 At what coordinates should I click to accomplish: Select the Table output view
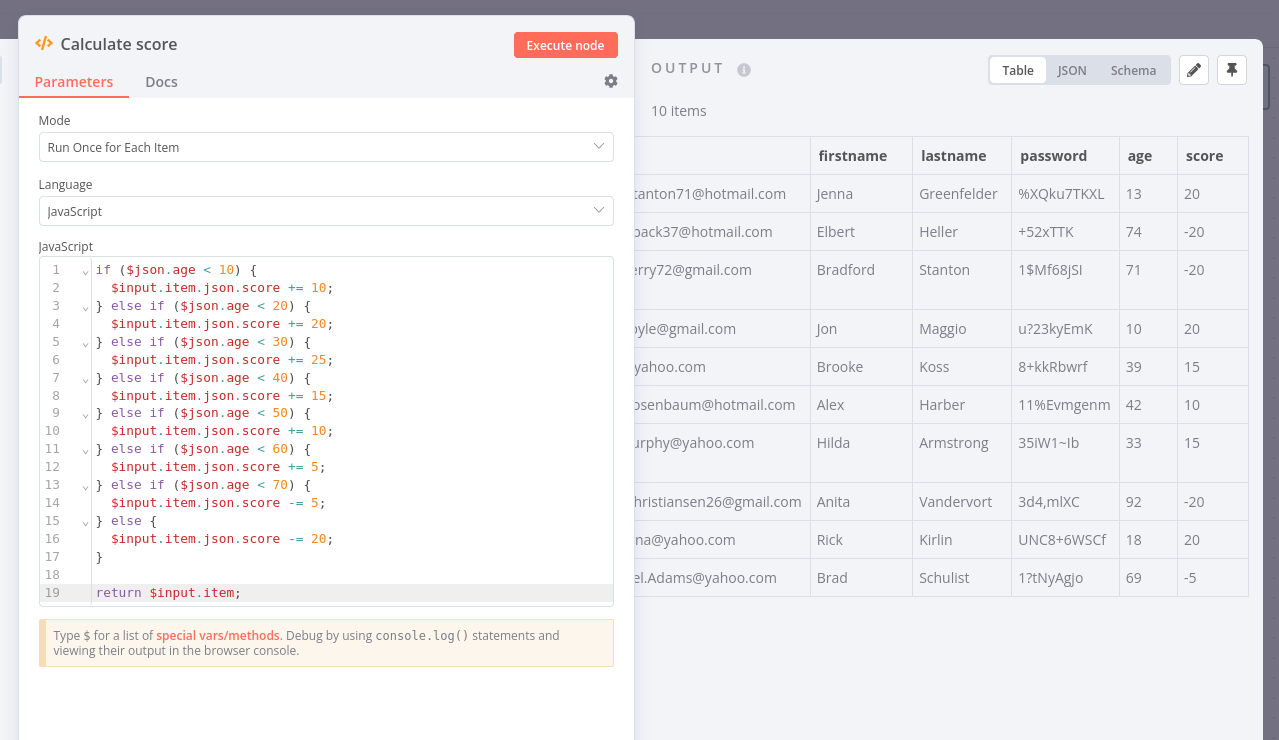[1018, 70]
